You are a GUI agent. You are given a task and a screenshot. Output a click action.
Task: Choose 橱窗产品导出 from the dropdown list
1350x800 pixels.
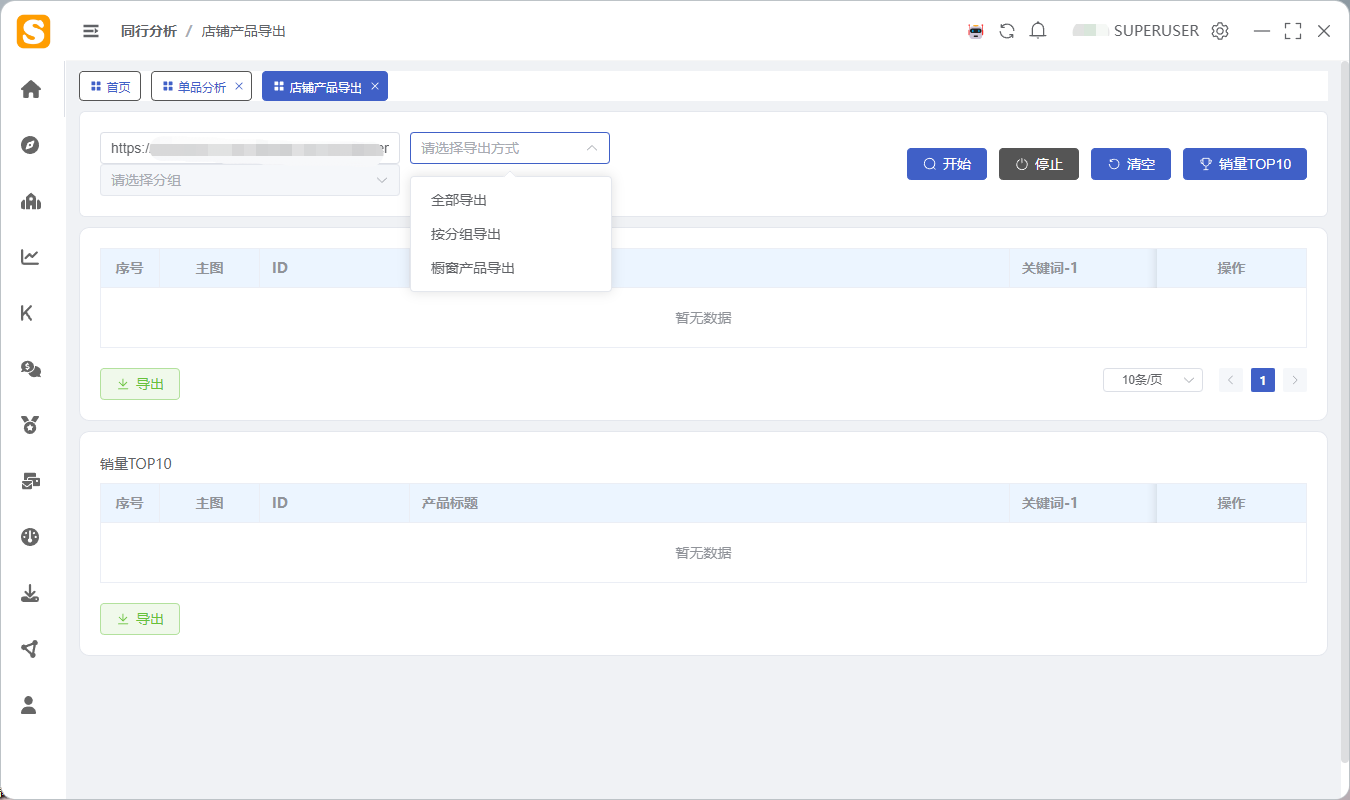pyautogui.click(x=511, y=268)
